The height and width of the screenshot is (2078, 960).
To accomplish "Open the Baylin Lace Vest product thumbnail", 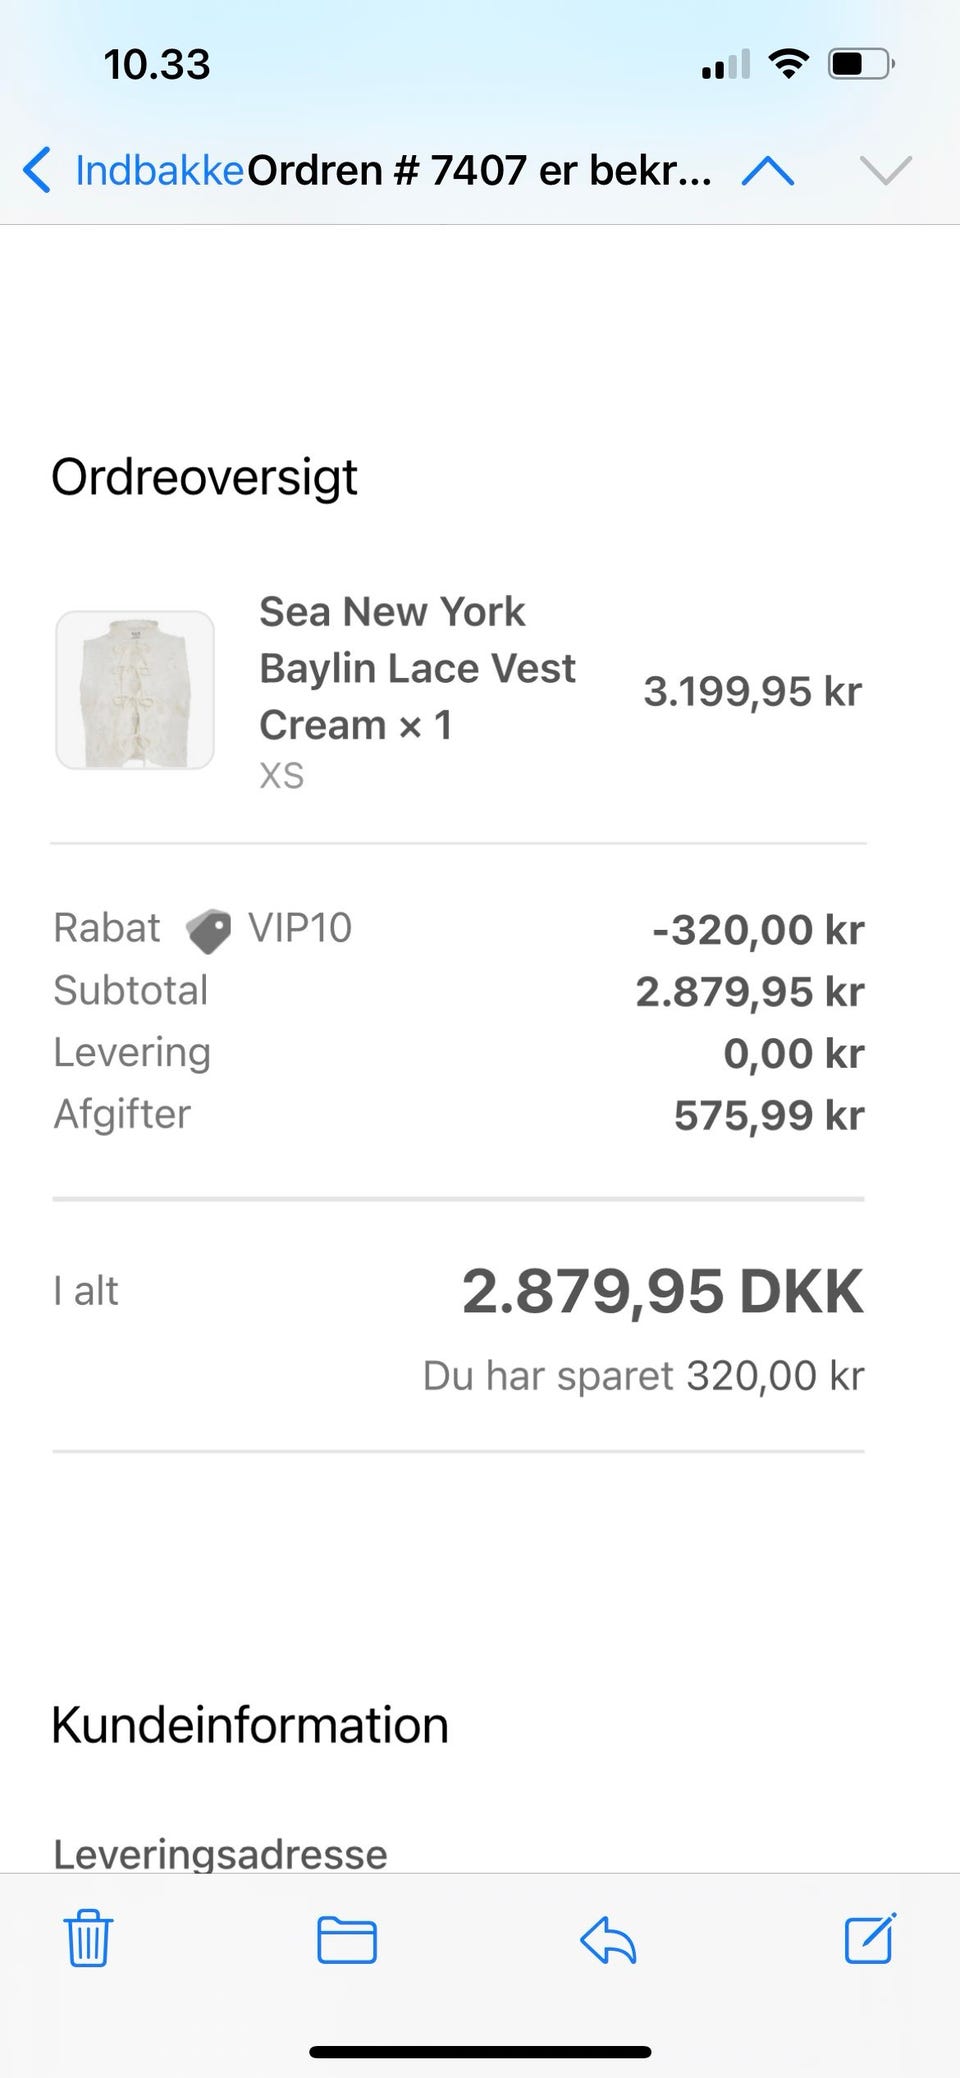I will point(135,690).
